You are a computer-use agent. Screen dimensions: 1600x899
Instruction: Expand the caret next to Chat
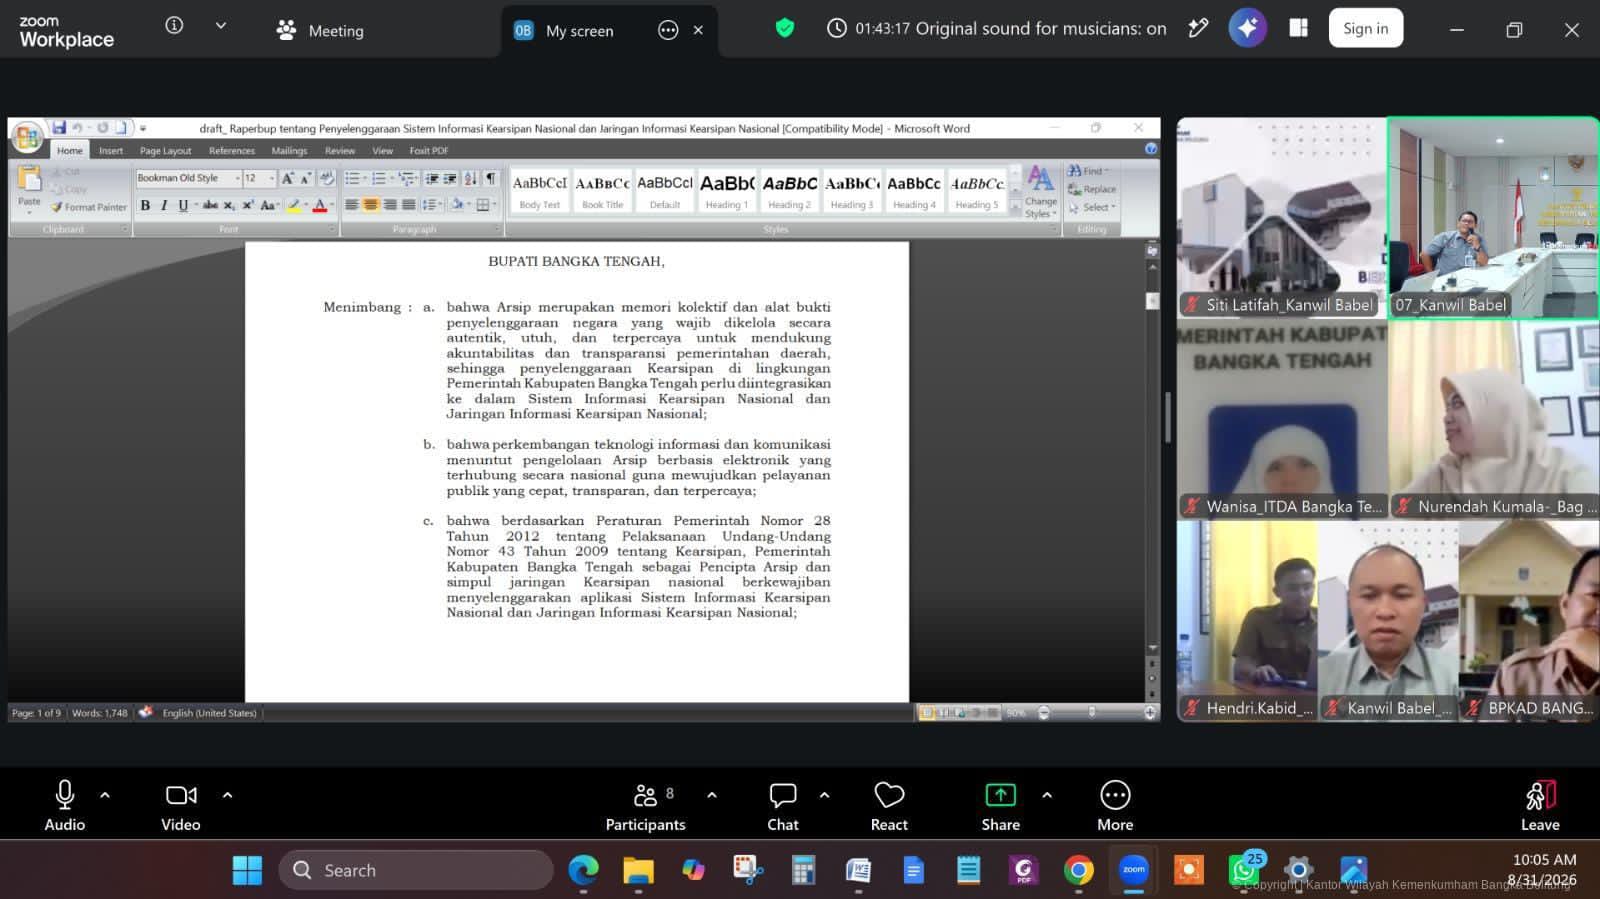click(x=825, y=795)
